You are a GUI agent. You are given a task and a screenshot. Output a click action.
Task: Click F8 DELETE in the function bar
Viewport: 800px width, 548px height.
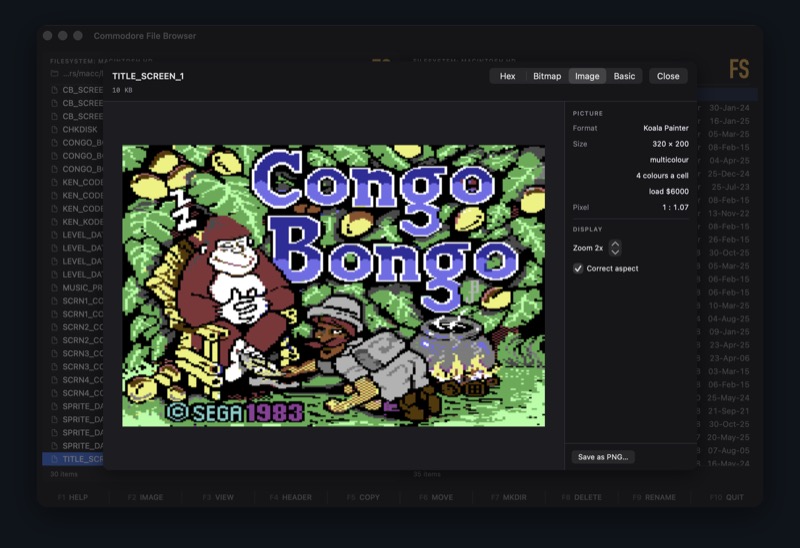click(x=581, y=497)
